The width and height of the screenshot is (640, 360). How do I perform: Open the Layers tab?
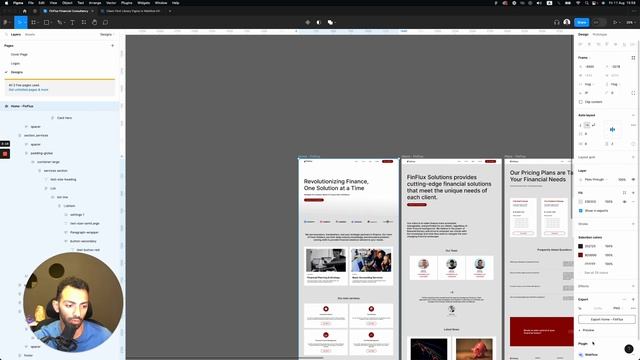point(16,35)
